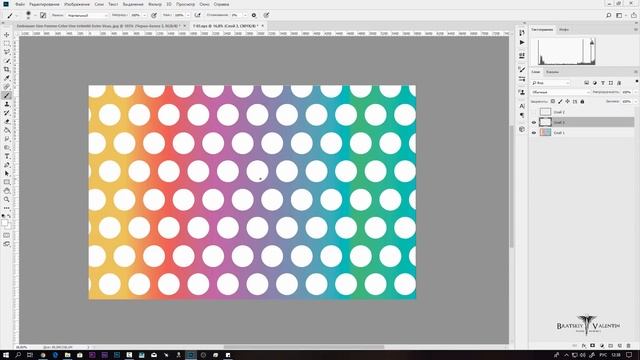The image size is (640, 360).
Task: Open the Фильтр menu
Action: coord(155,4)
